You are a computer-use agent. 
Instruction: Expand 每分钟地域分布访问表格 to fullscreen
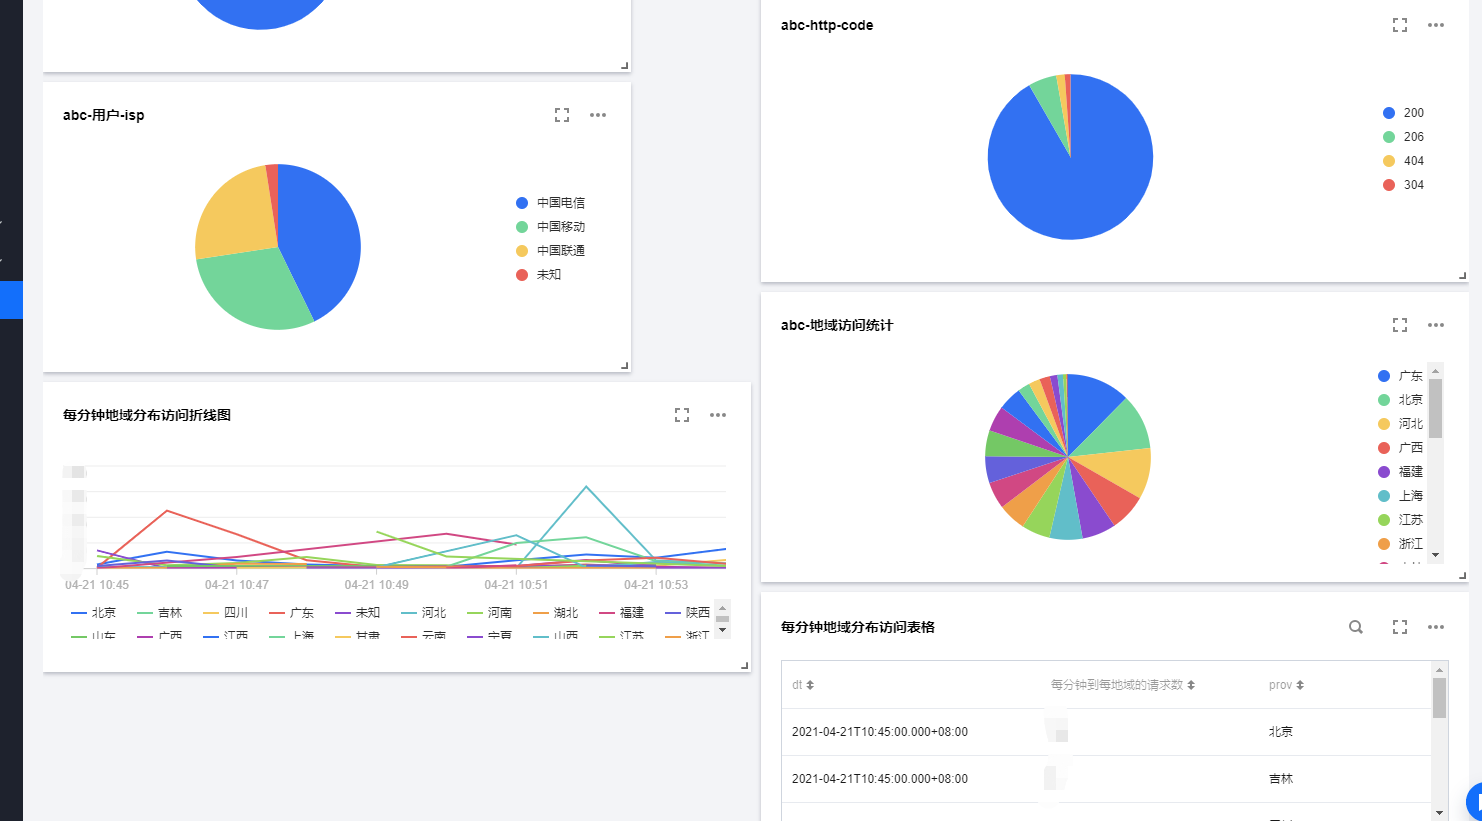coord(1400,627)
